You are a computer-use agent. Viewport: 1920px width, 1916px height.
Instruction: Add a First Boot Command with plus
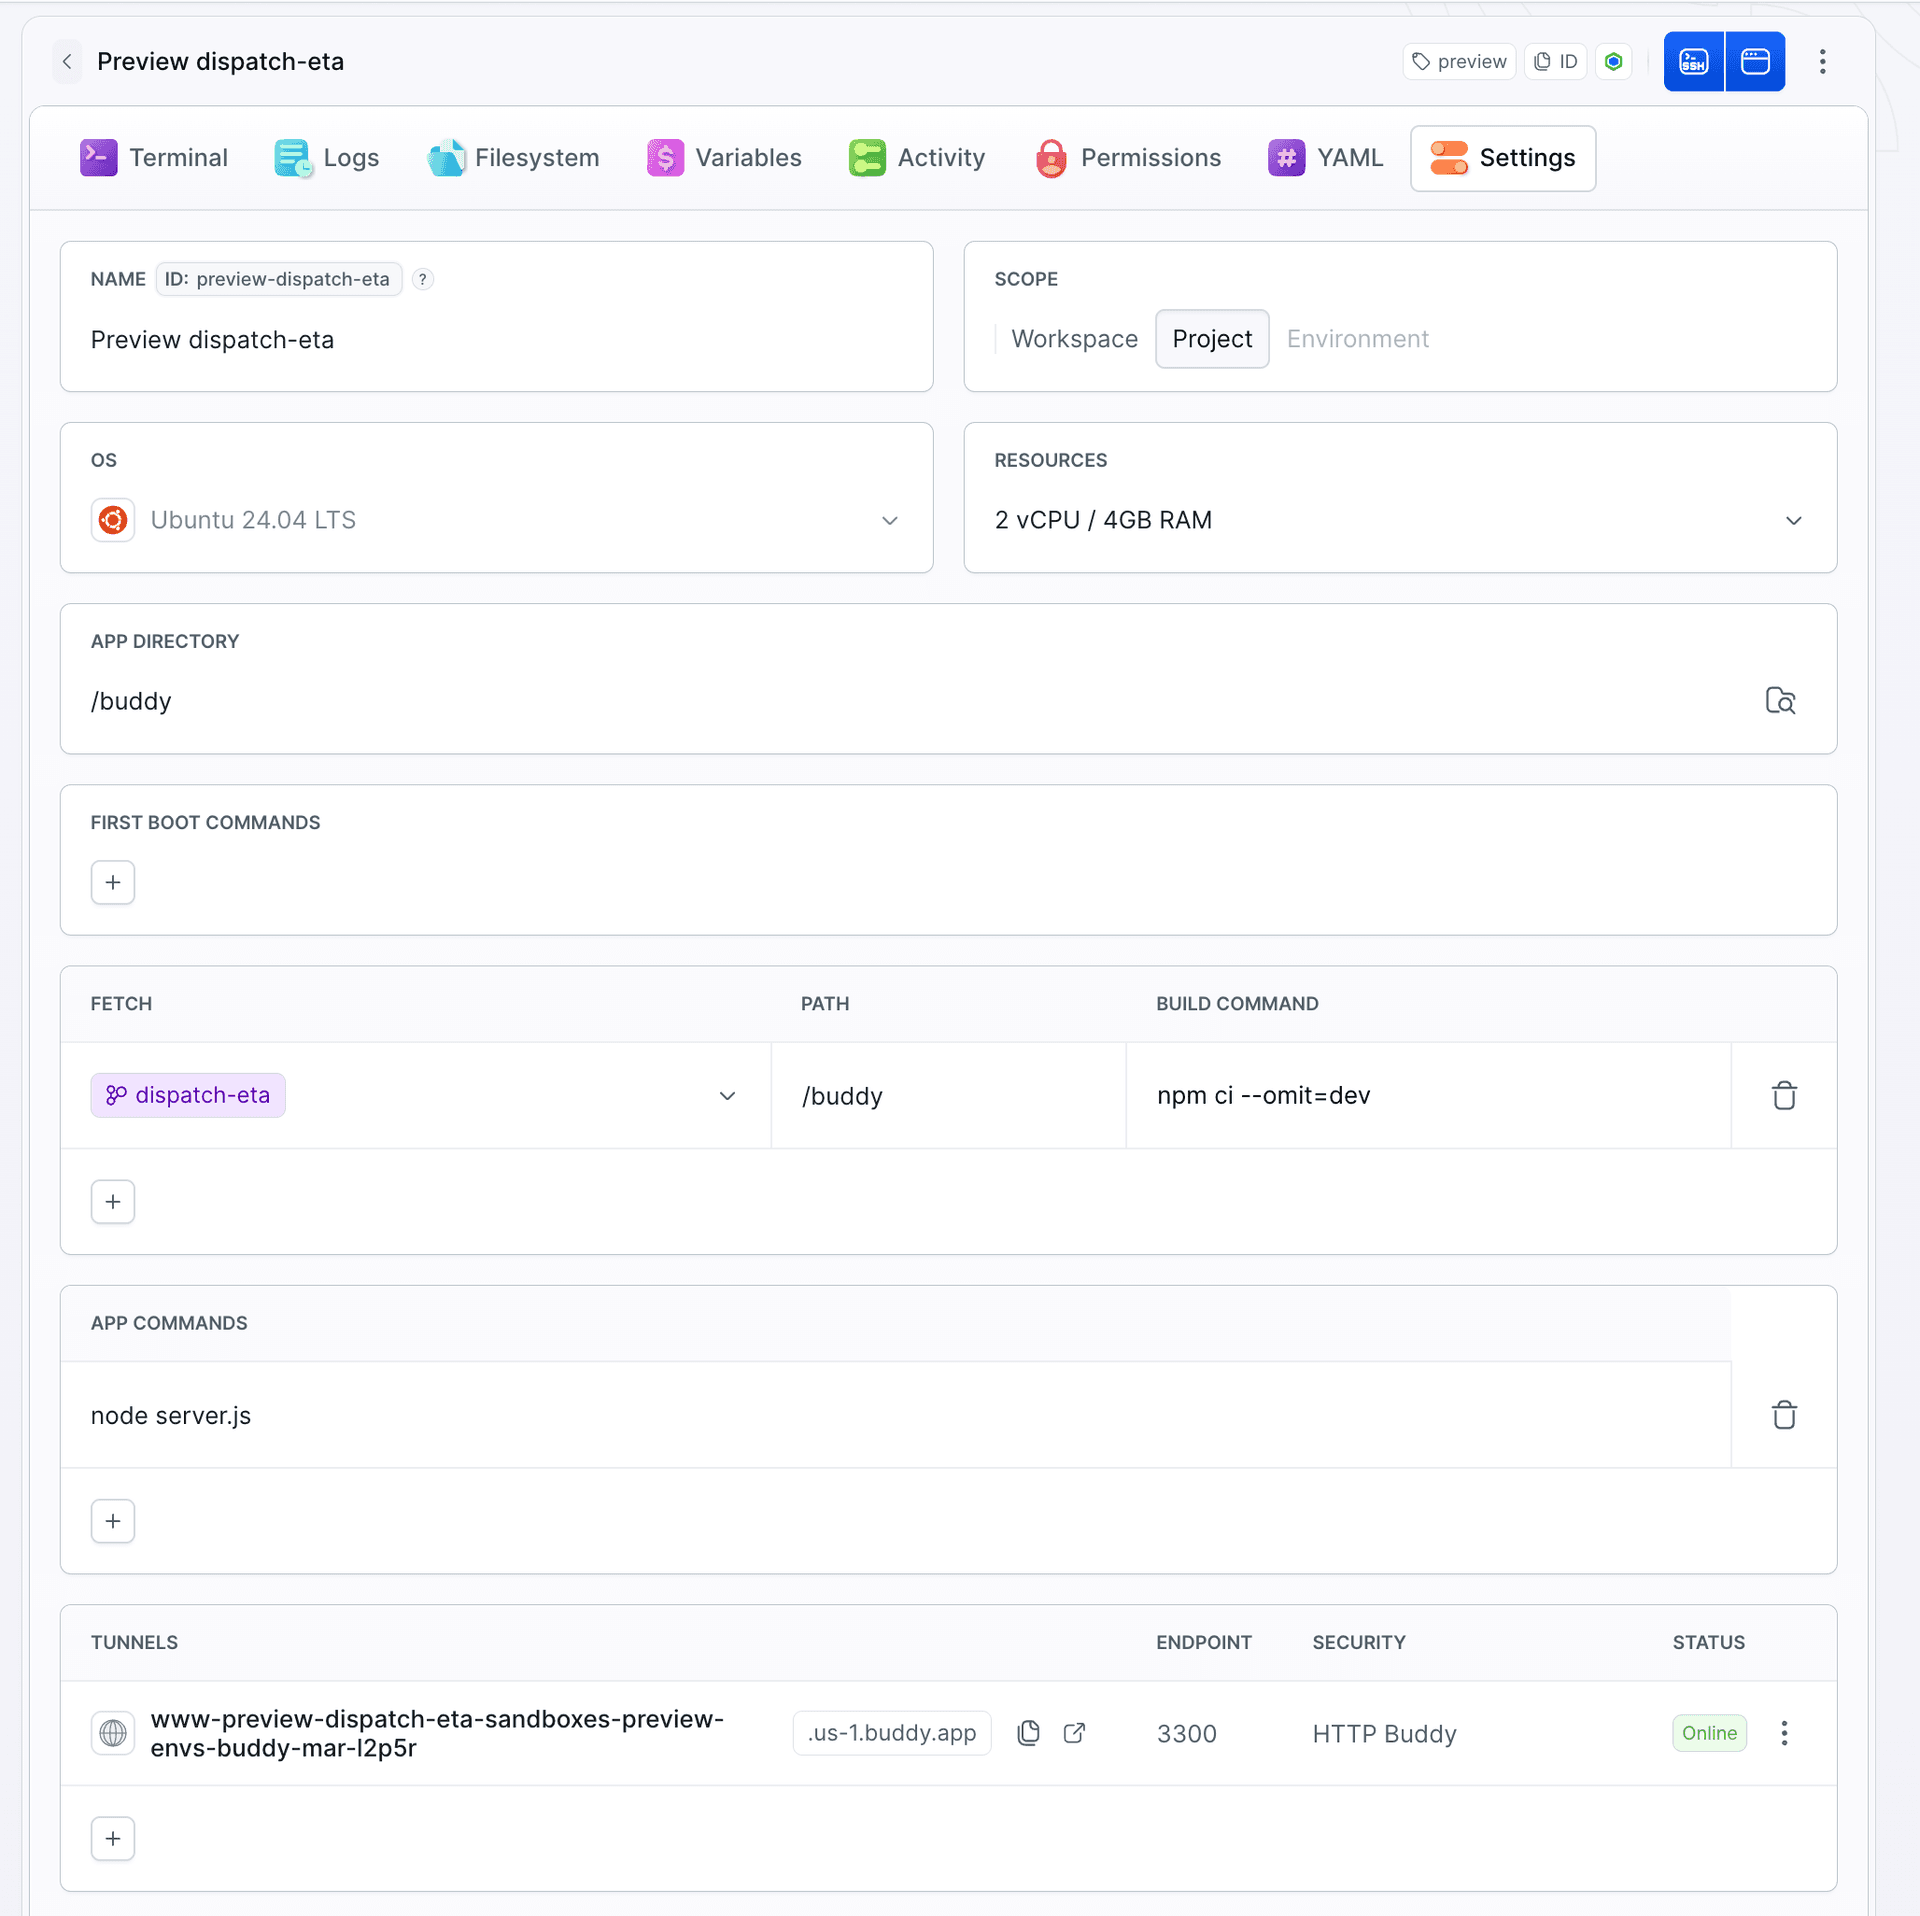113,882
